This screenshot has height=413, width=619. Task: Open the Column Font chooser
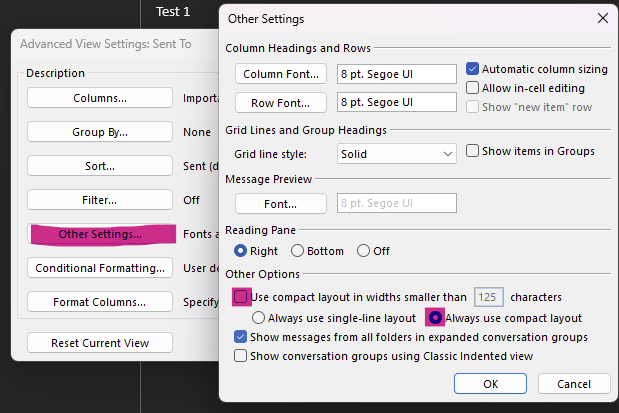pyautogui.click(x=281, y=74)
